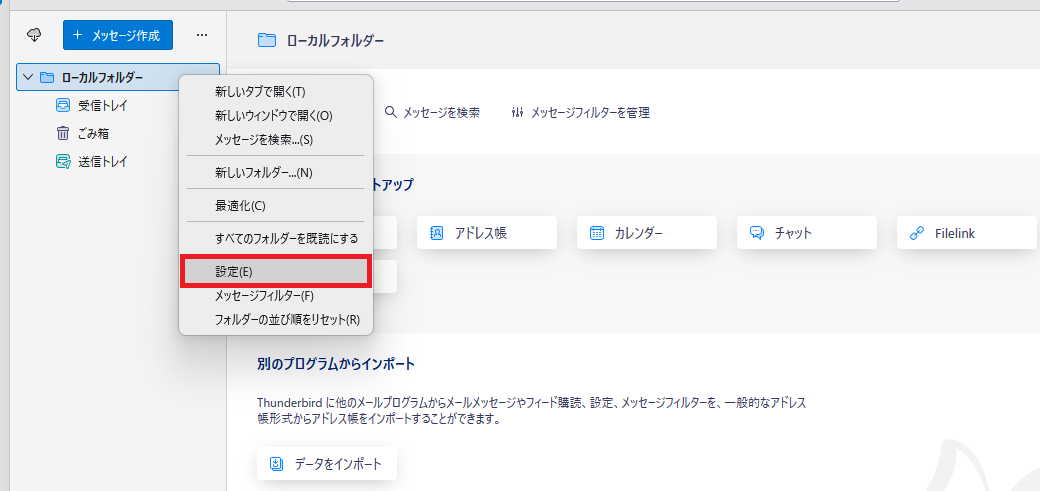This screenshot has height=491, width=1040.
Task: Open the Chat (チャット) card
Action: pos(806,233)
